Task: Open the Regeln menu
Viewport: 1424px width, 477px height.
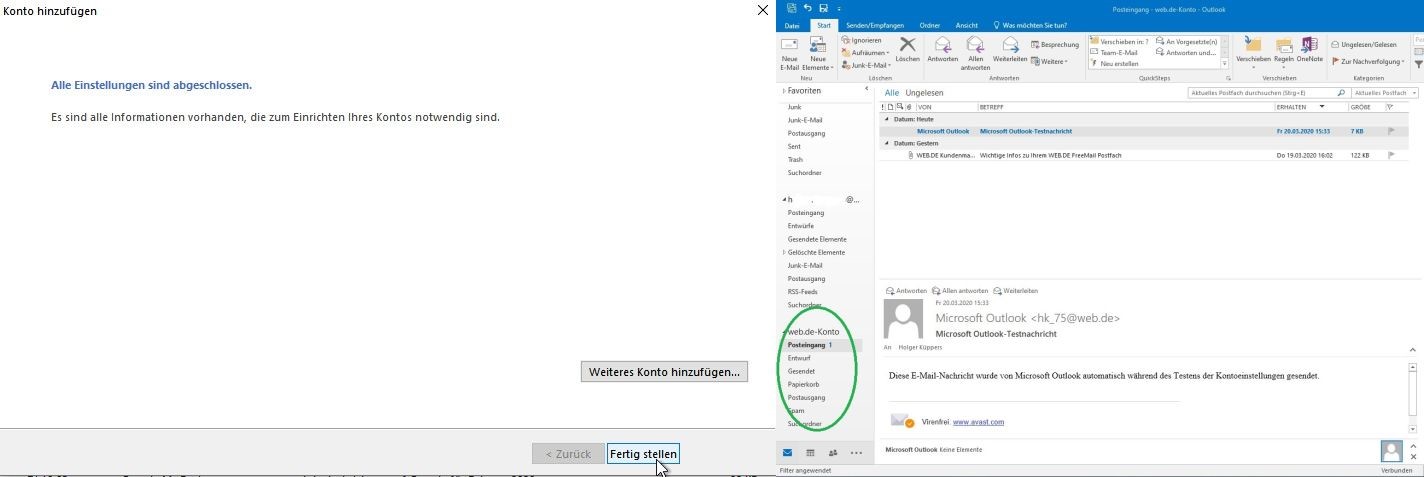Action: [x=1284, y=50]
